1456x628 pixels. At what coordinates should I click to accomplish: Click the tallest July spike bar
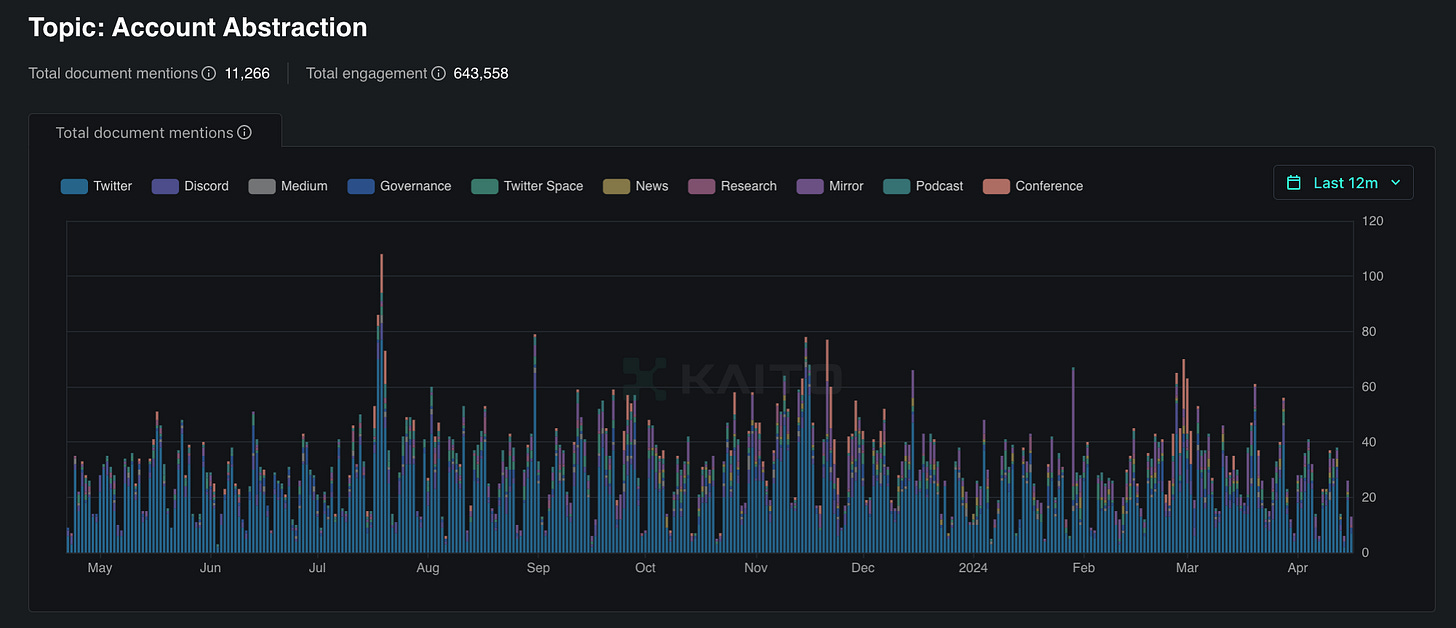381,403
